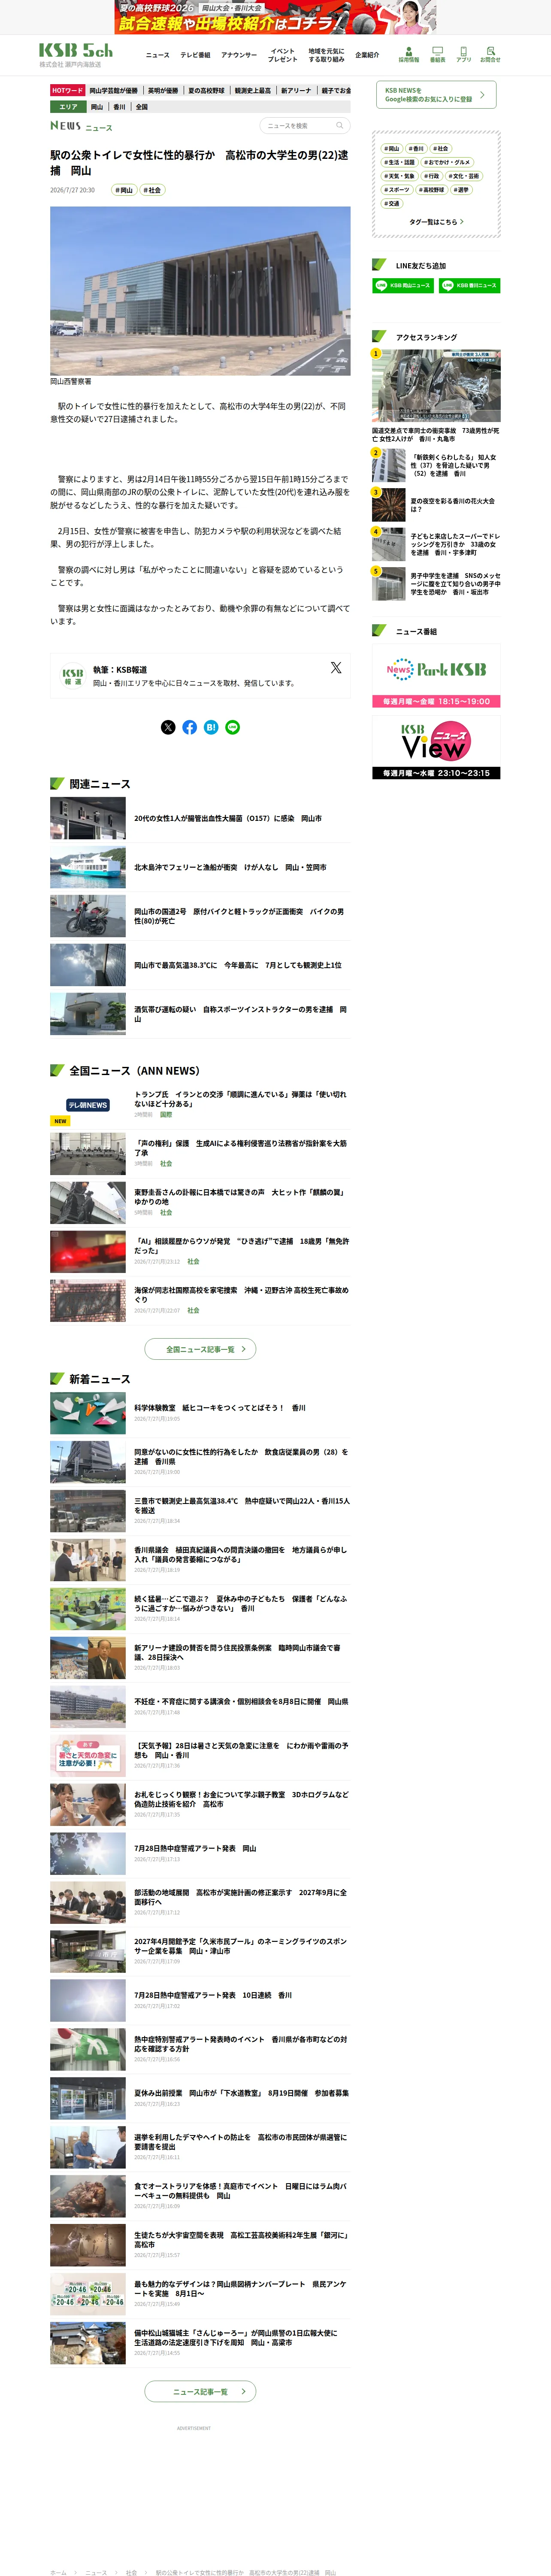Click the magnifier icon in news search
Screen dimensions: 551x2576
point(340,126)
